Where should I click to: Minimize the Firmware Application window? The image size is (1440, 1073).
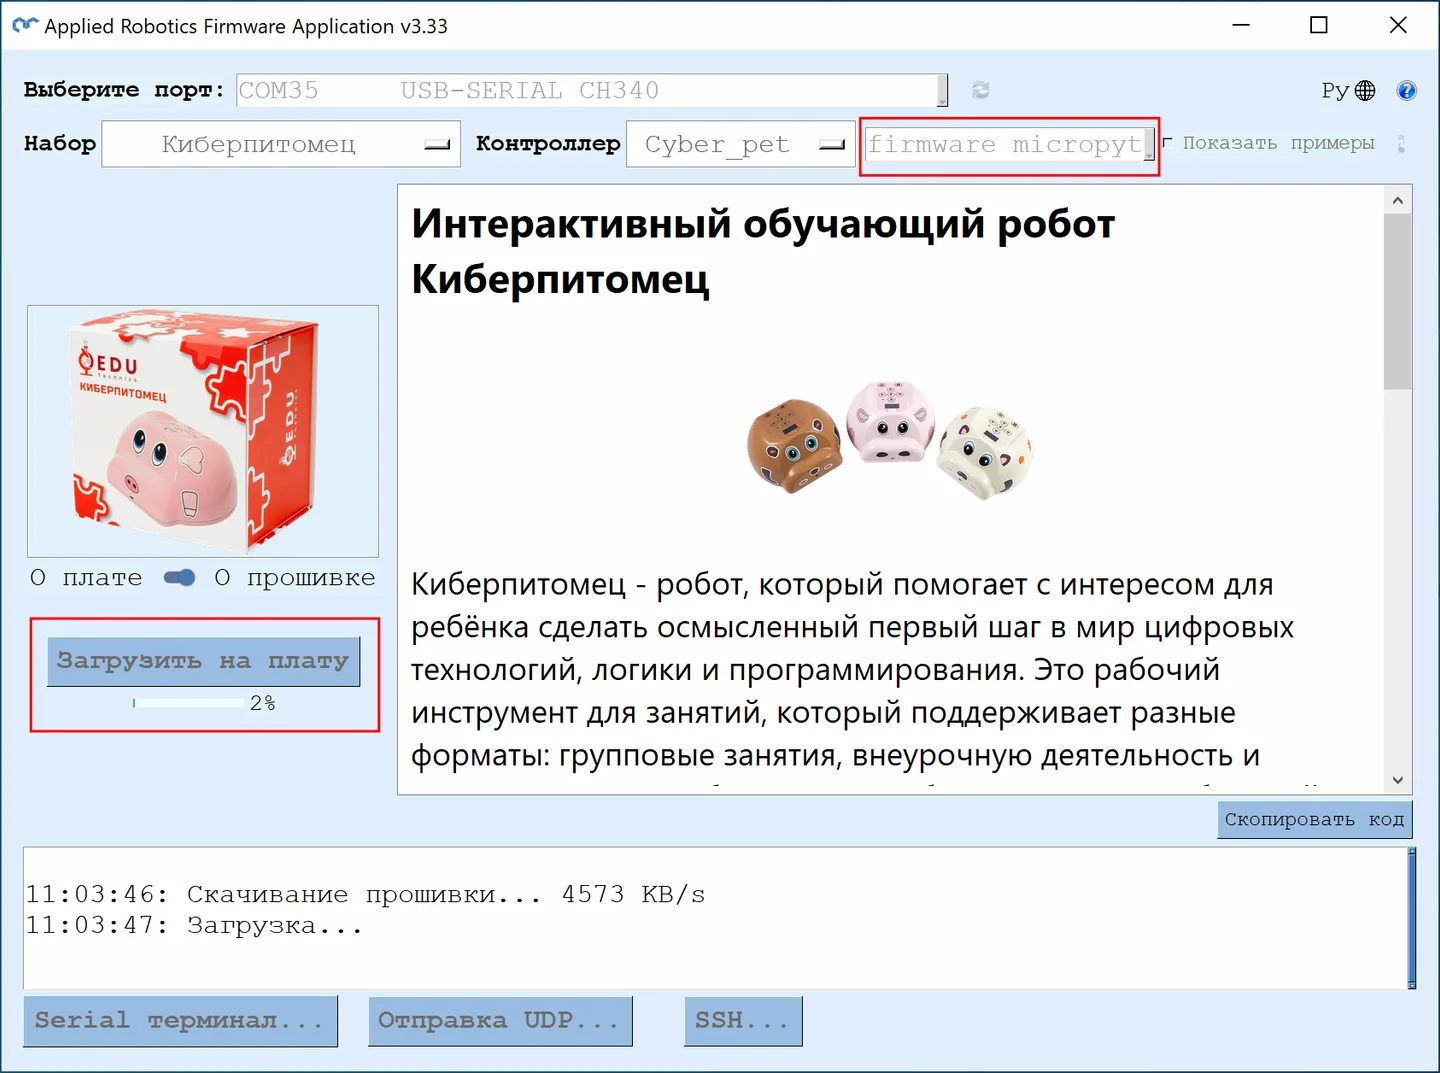[x=1241, y=25]
